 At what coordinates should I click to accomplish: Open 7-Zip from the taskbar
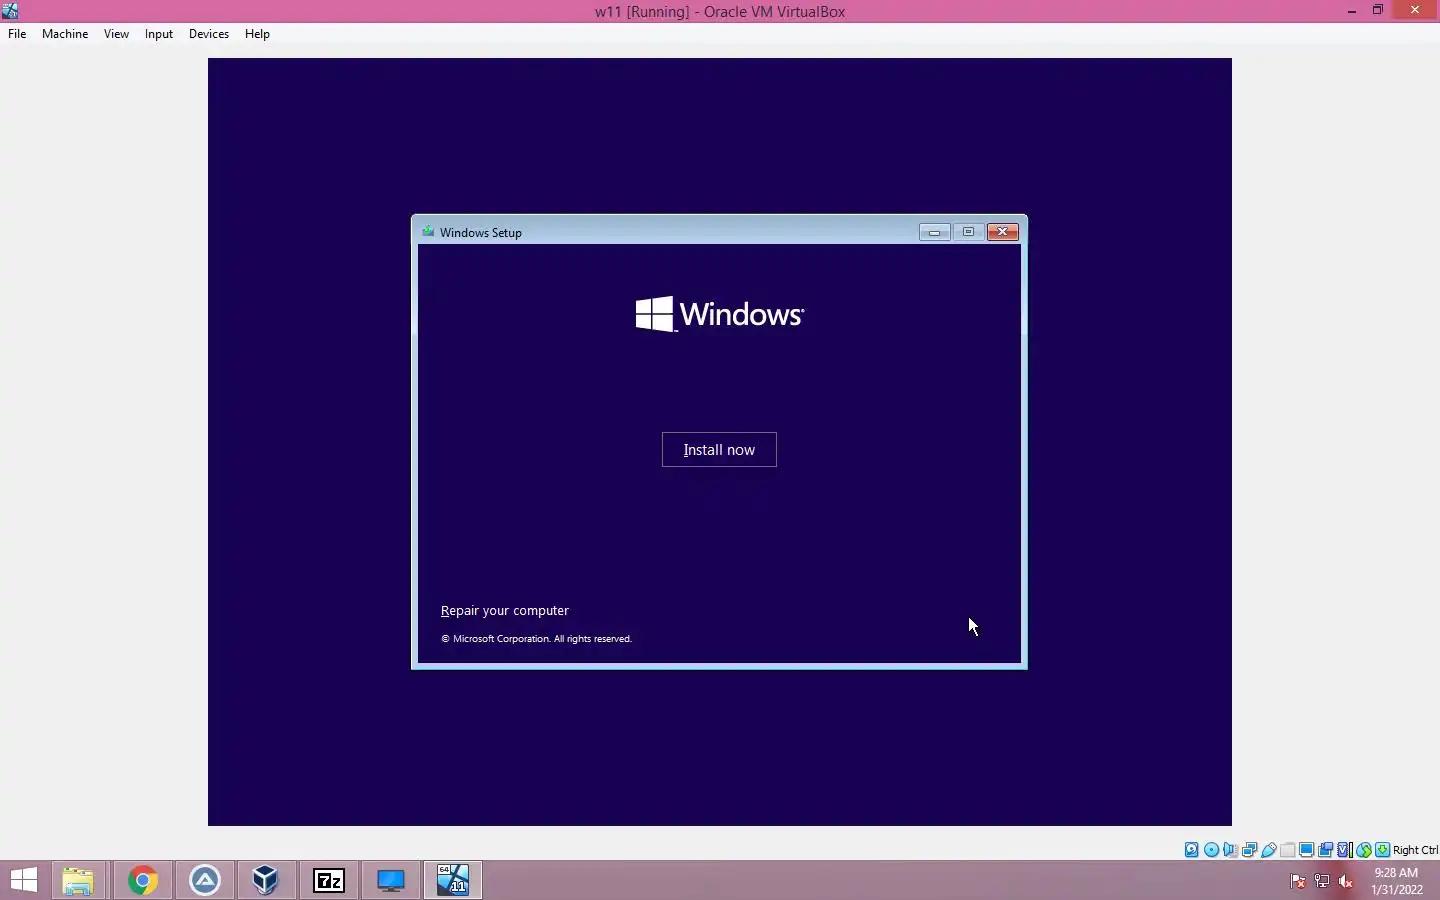click(x=329, y=880)
